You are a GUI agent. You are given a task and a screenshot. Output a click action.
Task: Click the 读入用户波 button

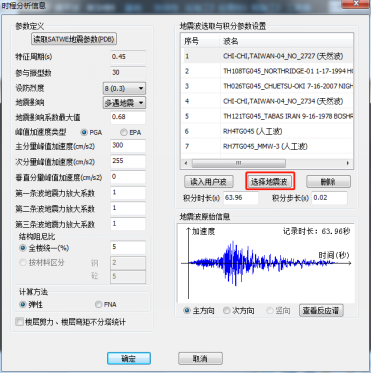[x=209, y=182]
